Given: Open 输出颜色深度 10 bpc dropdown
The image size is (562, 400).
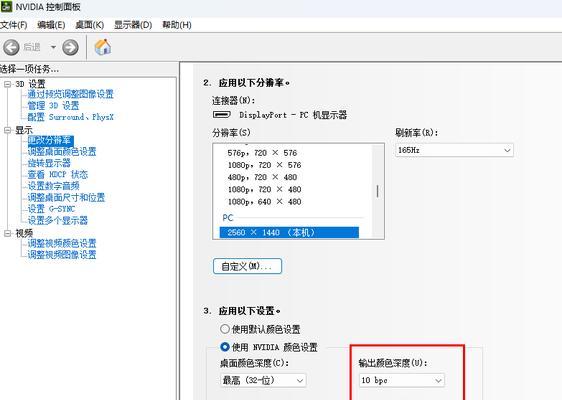Looking at the screenshot, I should coord(402,380).
